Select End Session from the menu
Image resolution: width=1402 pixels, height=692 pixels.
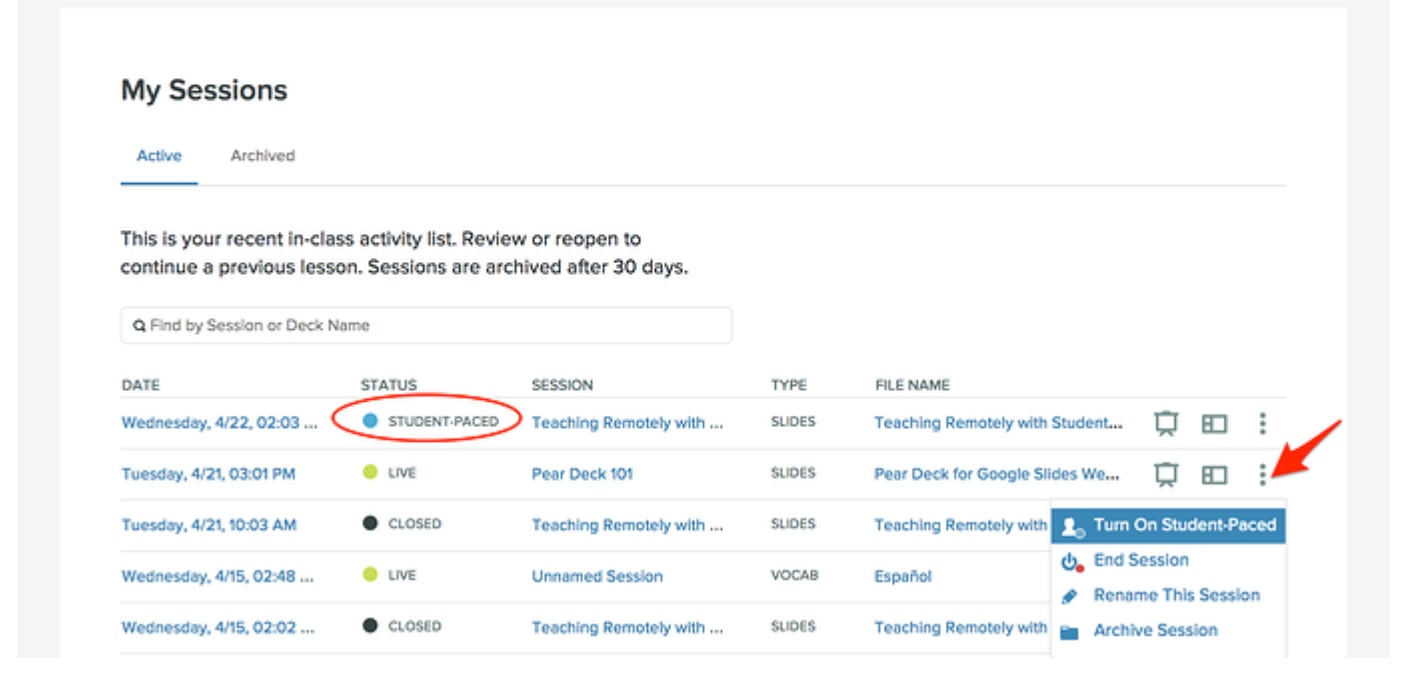1140,560
